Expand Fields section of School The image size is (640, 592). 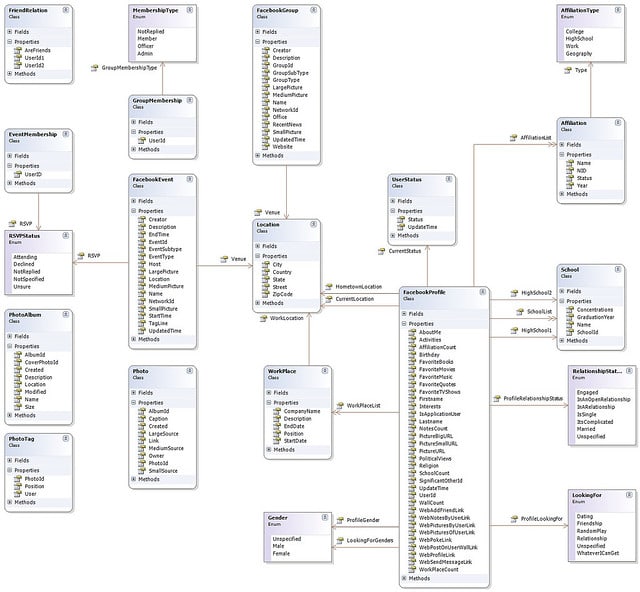click(562, 291)
